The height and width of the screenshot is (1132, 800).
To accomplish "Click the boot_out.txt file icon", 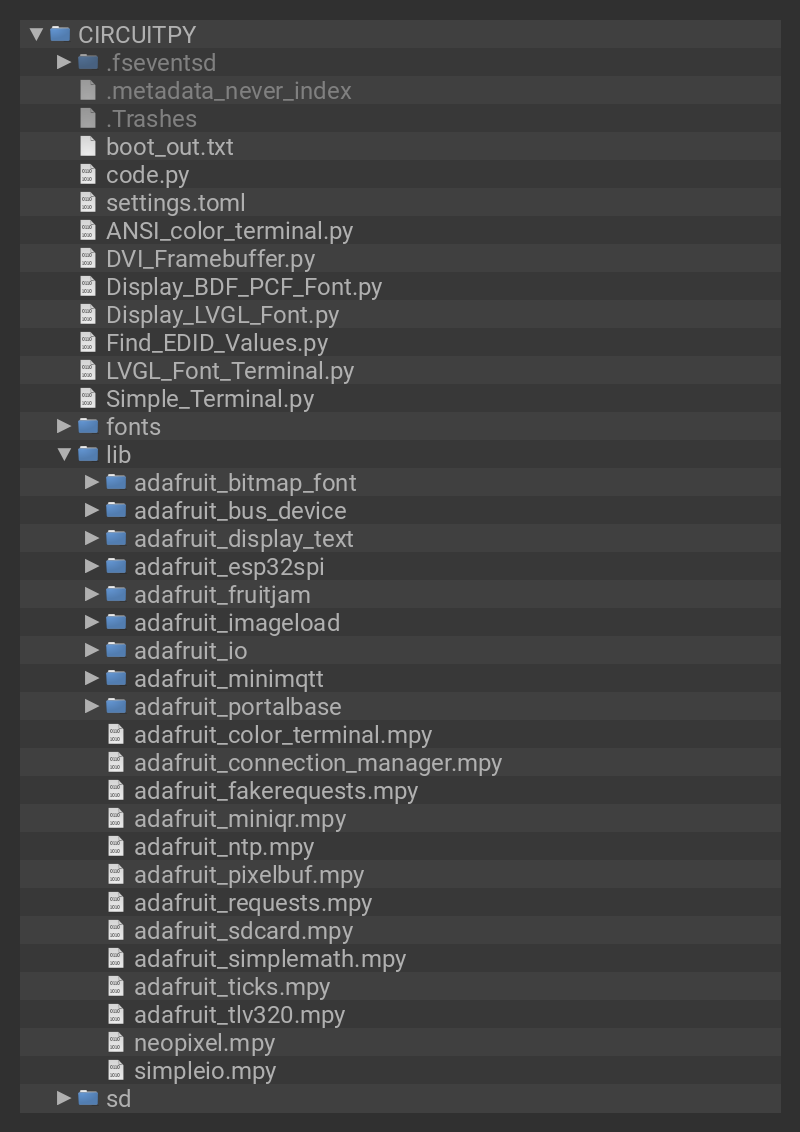I will pos(88,146).
